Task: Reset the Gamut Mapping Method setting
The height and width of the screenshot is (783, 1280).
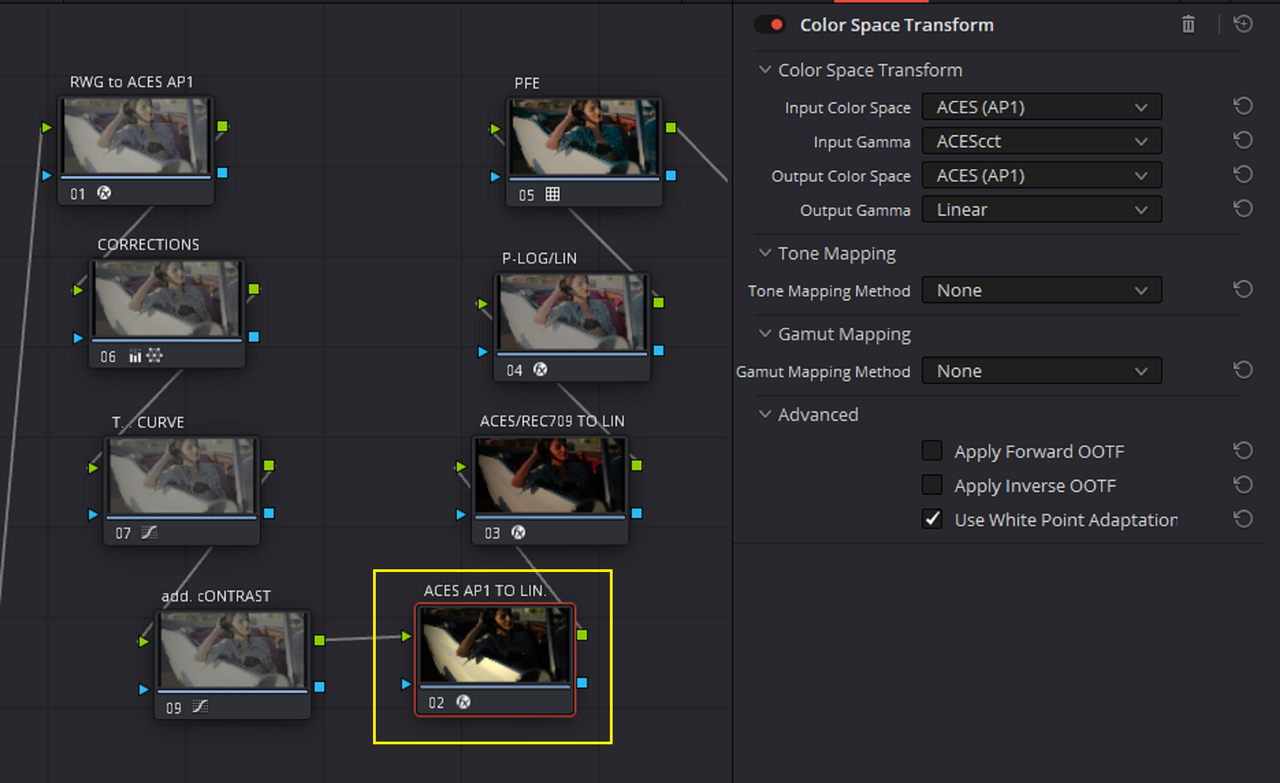Action: (1243, 370)
